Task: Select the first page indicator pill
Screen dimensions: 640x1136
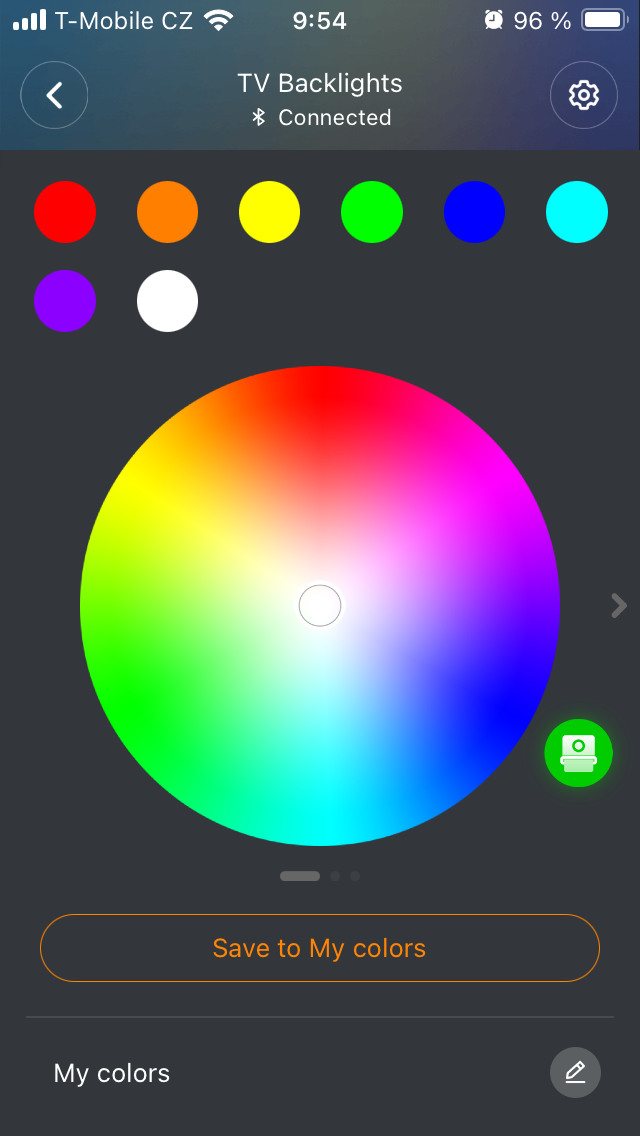Action: pyautogui.click(x=300, y=876)
